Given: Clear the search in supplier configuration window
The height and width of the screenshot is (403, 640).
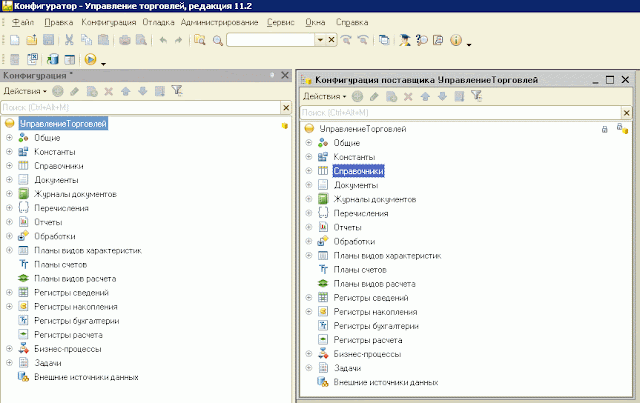Looking at the screenshot, I should [x=627, y=112].
